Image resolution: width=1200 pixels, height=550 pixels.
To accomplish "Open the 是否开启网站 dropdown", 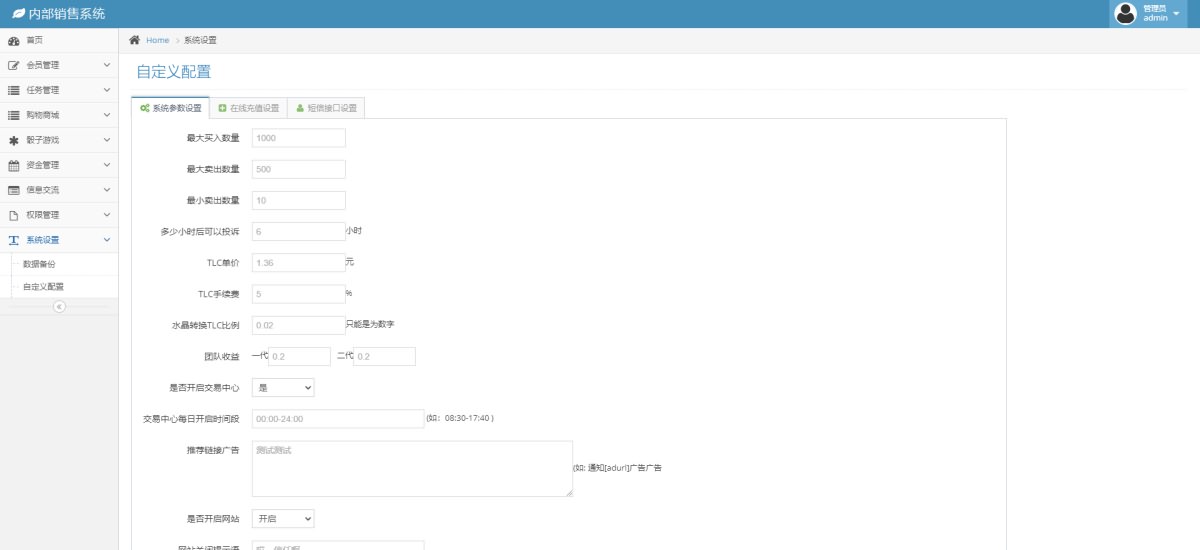I will tap(283, 519).
